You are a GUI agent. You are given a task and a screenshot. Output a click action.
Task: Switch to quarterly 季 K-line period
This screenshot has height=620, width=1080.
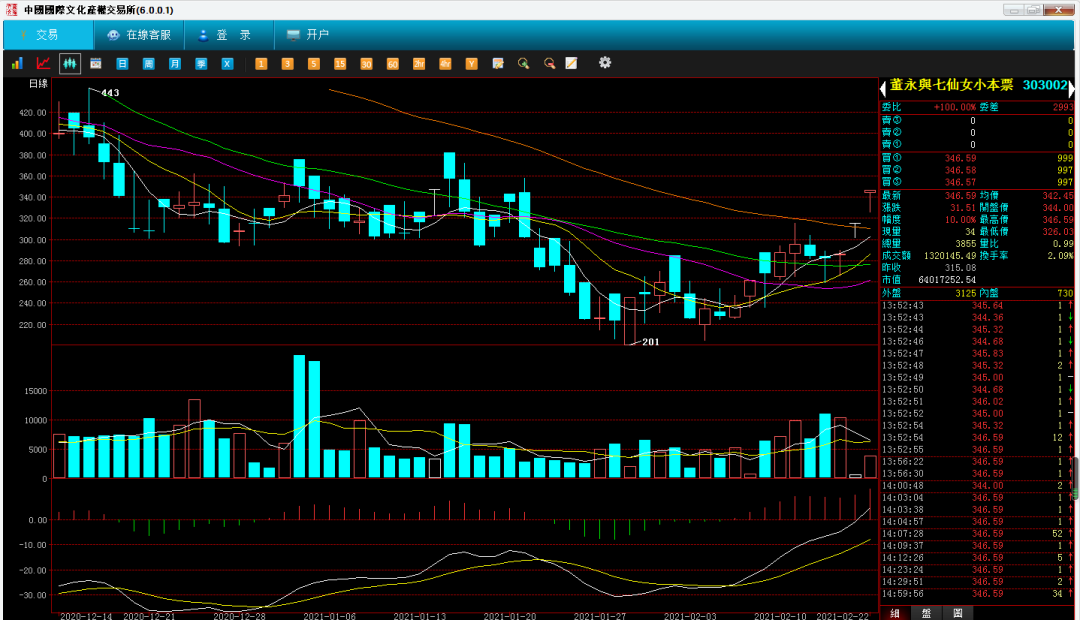point(201,63)
